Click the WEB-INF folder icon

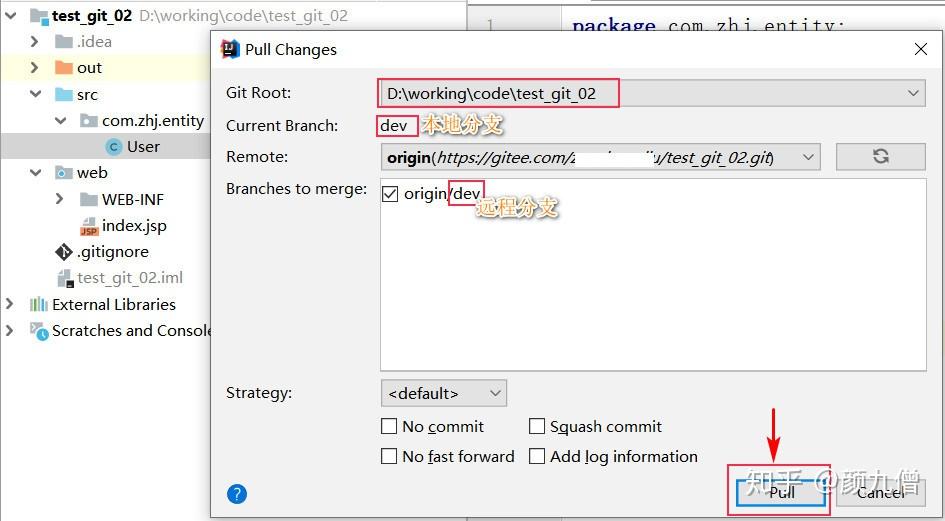(89, 199)
